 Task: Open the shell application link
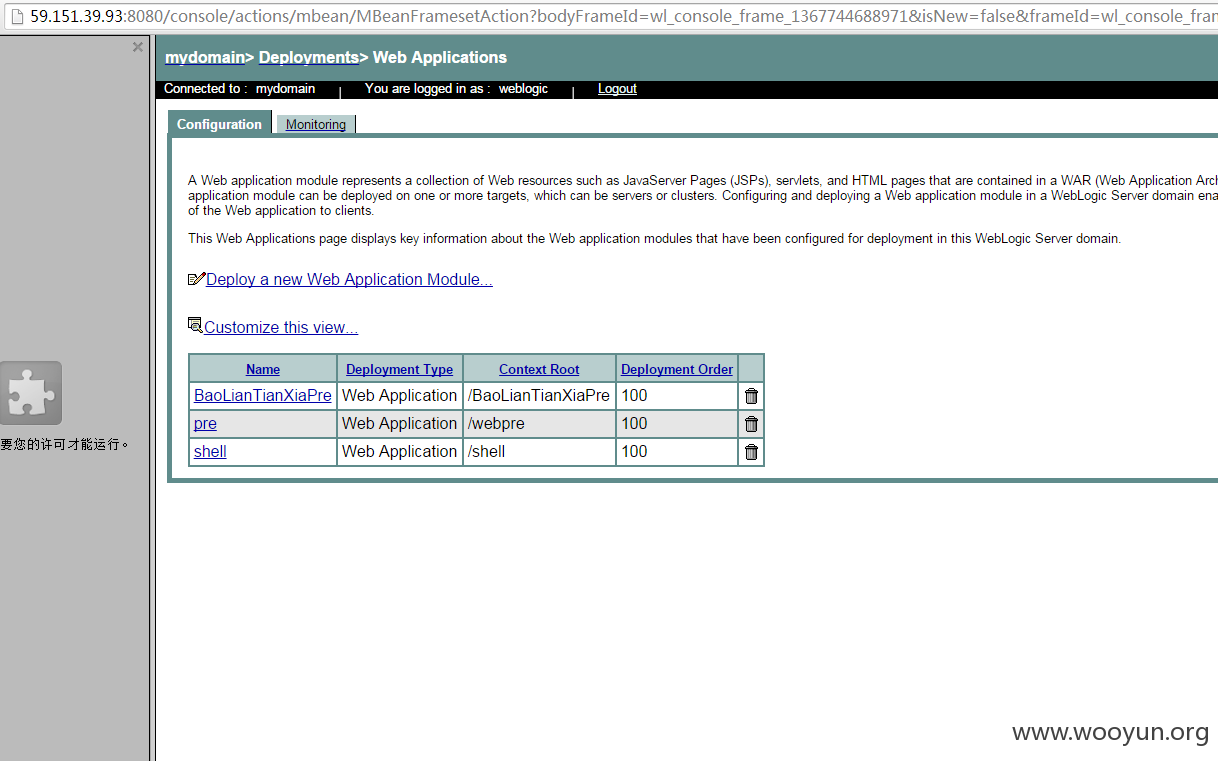click(210, 452)
